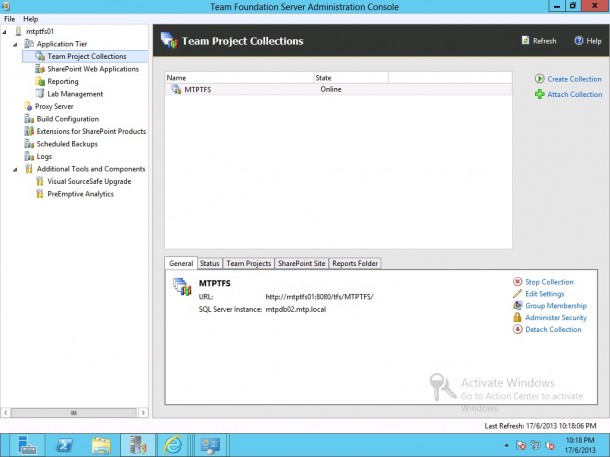The width and height of the screenshot is (610, 457).
Task: Click the Stop Collection link
Action: click(549, 282)
